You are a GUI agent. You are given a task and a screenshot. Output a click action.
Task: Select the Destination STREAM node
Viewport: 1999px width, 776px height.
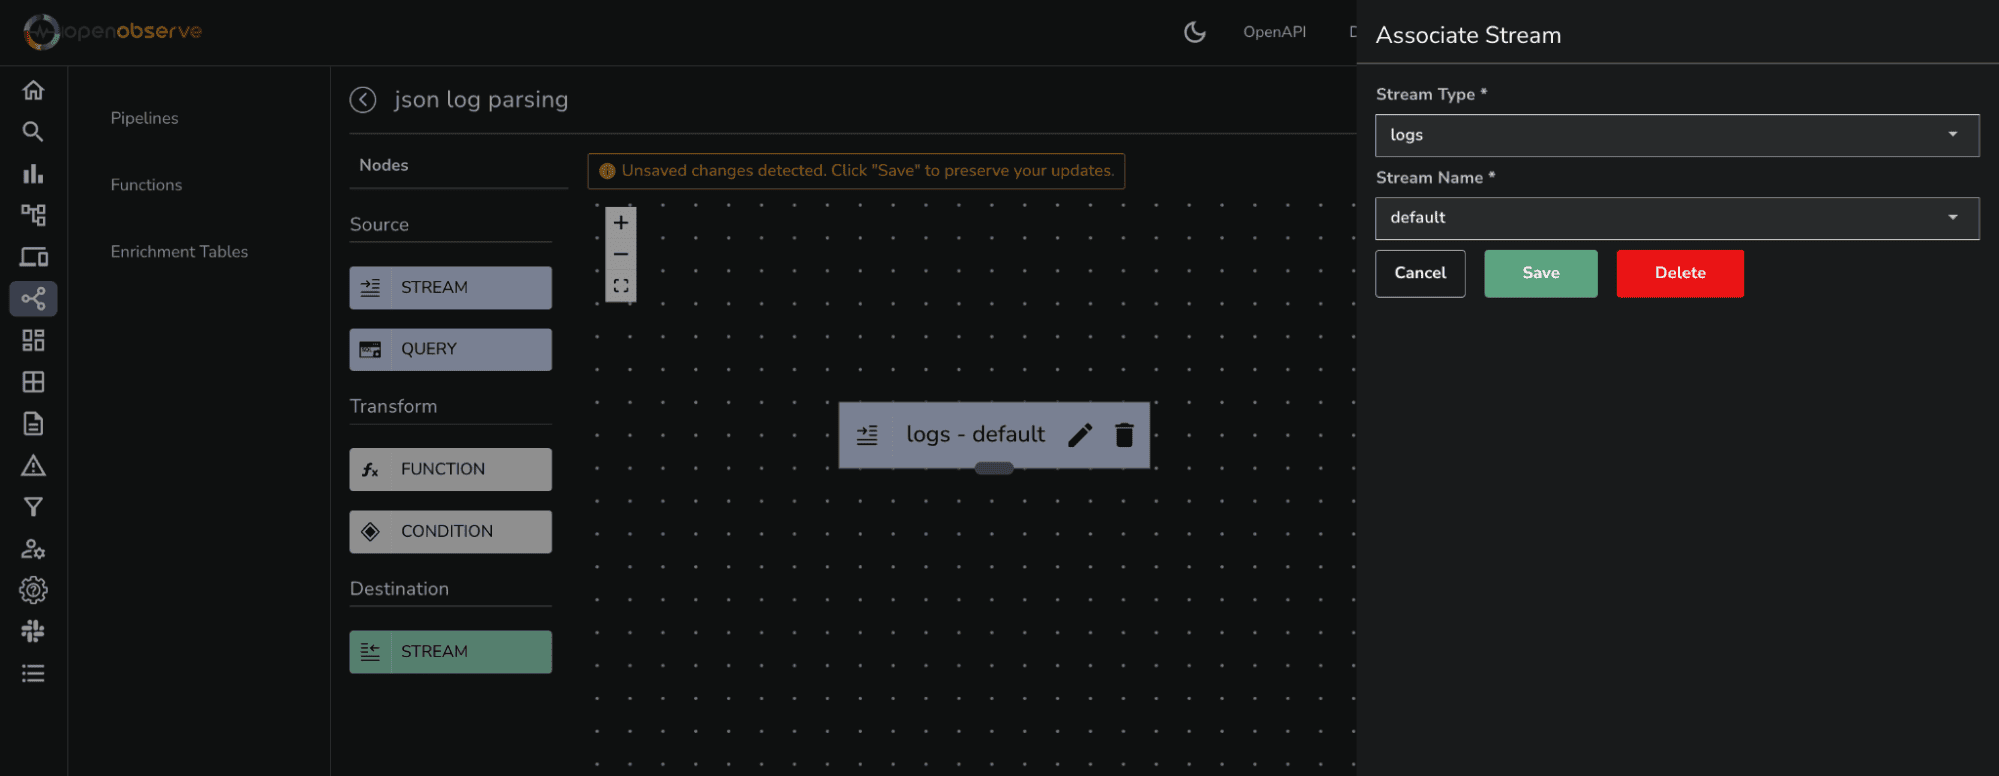[x=450, y=652]
